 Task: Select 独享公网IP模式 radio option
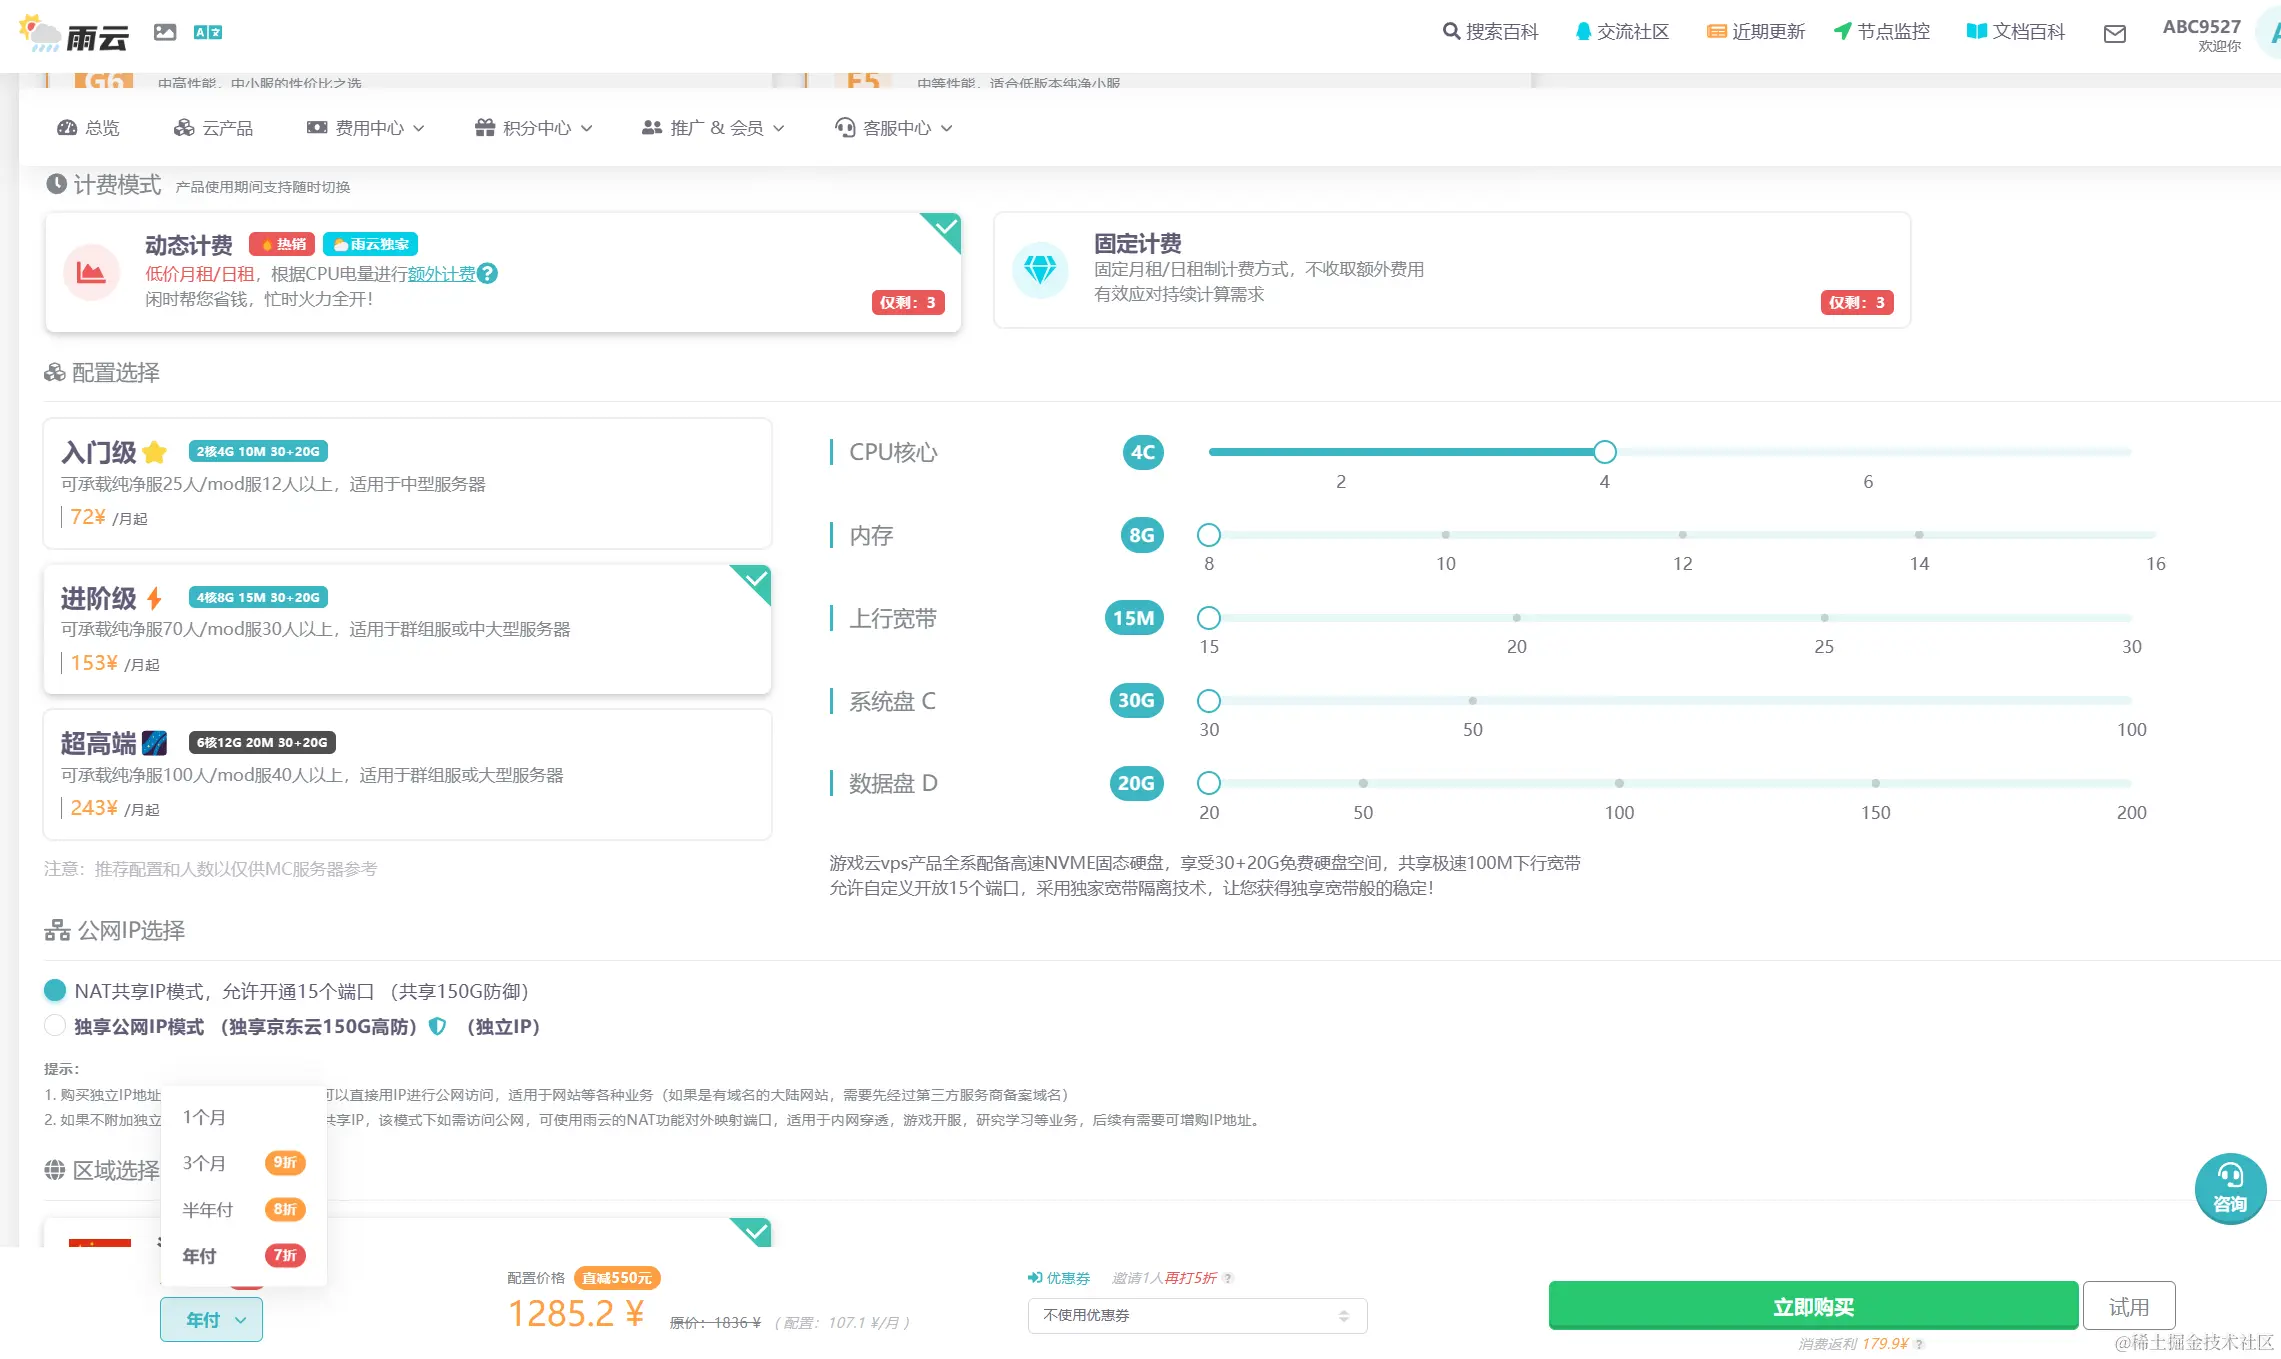[55, 1026]
